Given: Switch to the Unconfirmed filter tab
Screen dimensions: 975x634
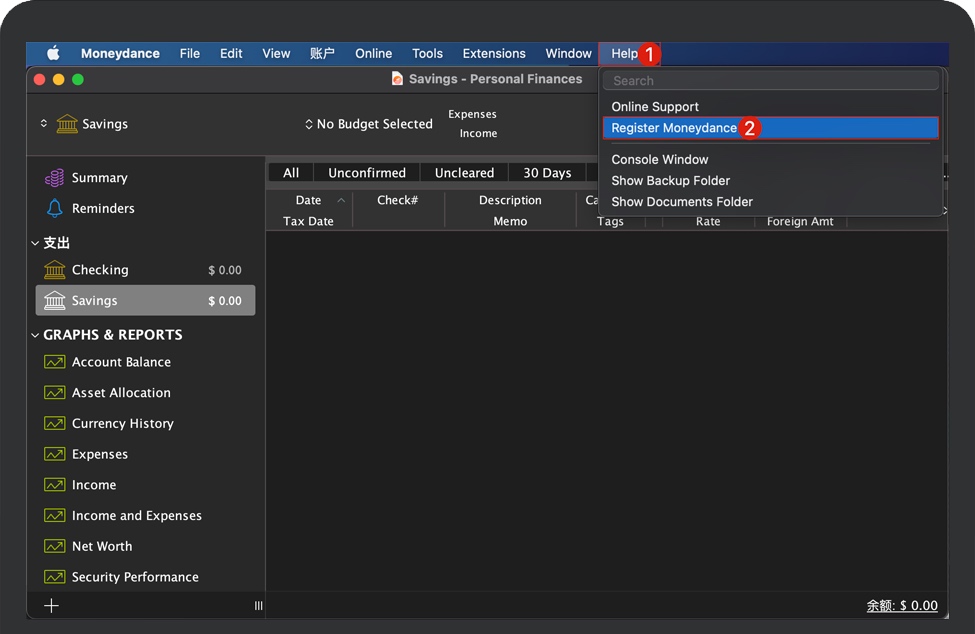Looking at the screenshot, I should point(367,173).
